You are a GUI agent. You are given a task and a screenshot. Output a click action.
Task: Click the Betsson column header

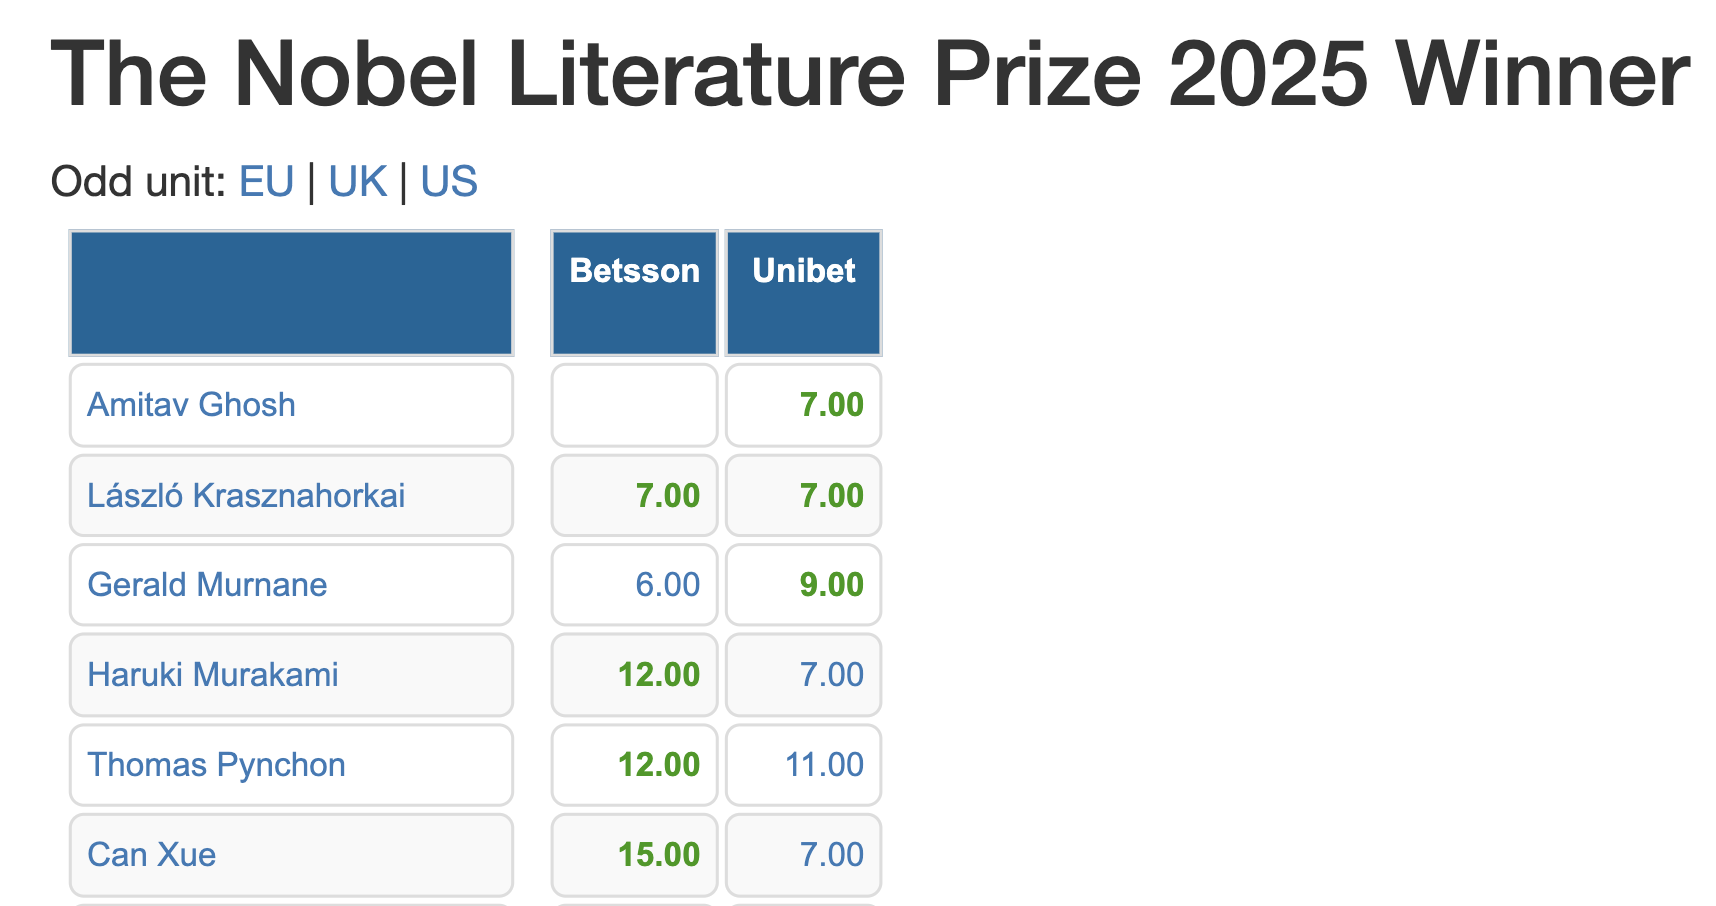coord(634,271)
